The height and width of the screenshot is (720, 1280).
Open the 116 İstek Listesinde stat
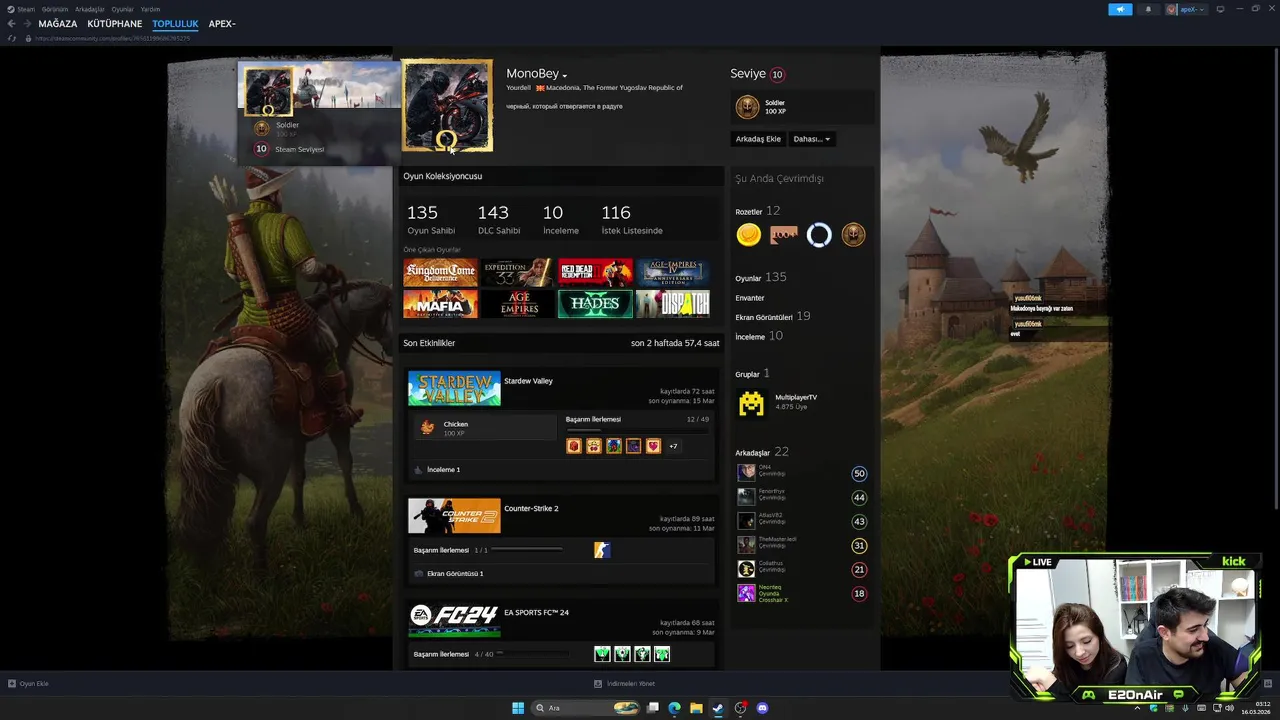coord(632,220)
